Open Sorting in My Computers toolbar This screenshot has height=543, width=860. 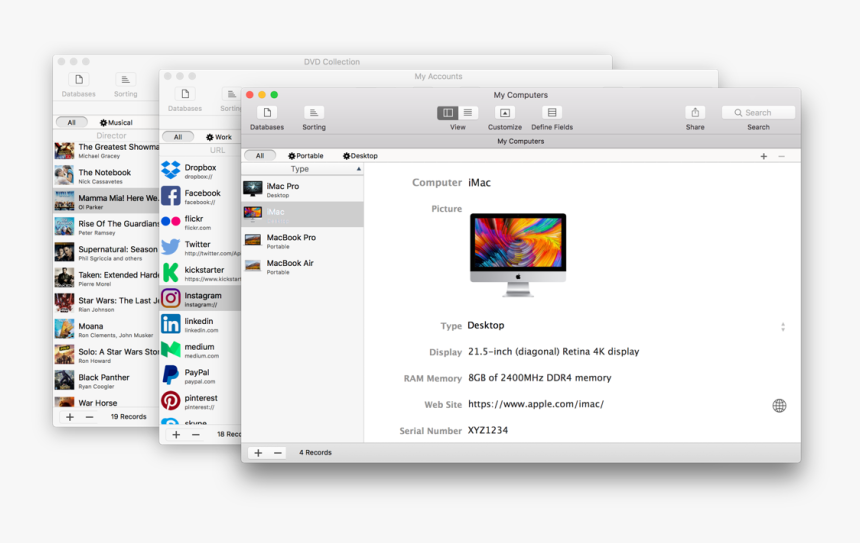coord(314,113)
